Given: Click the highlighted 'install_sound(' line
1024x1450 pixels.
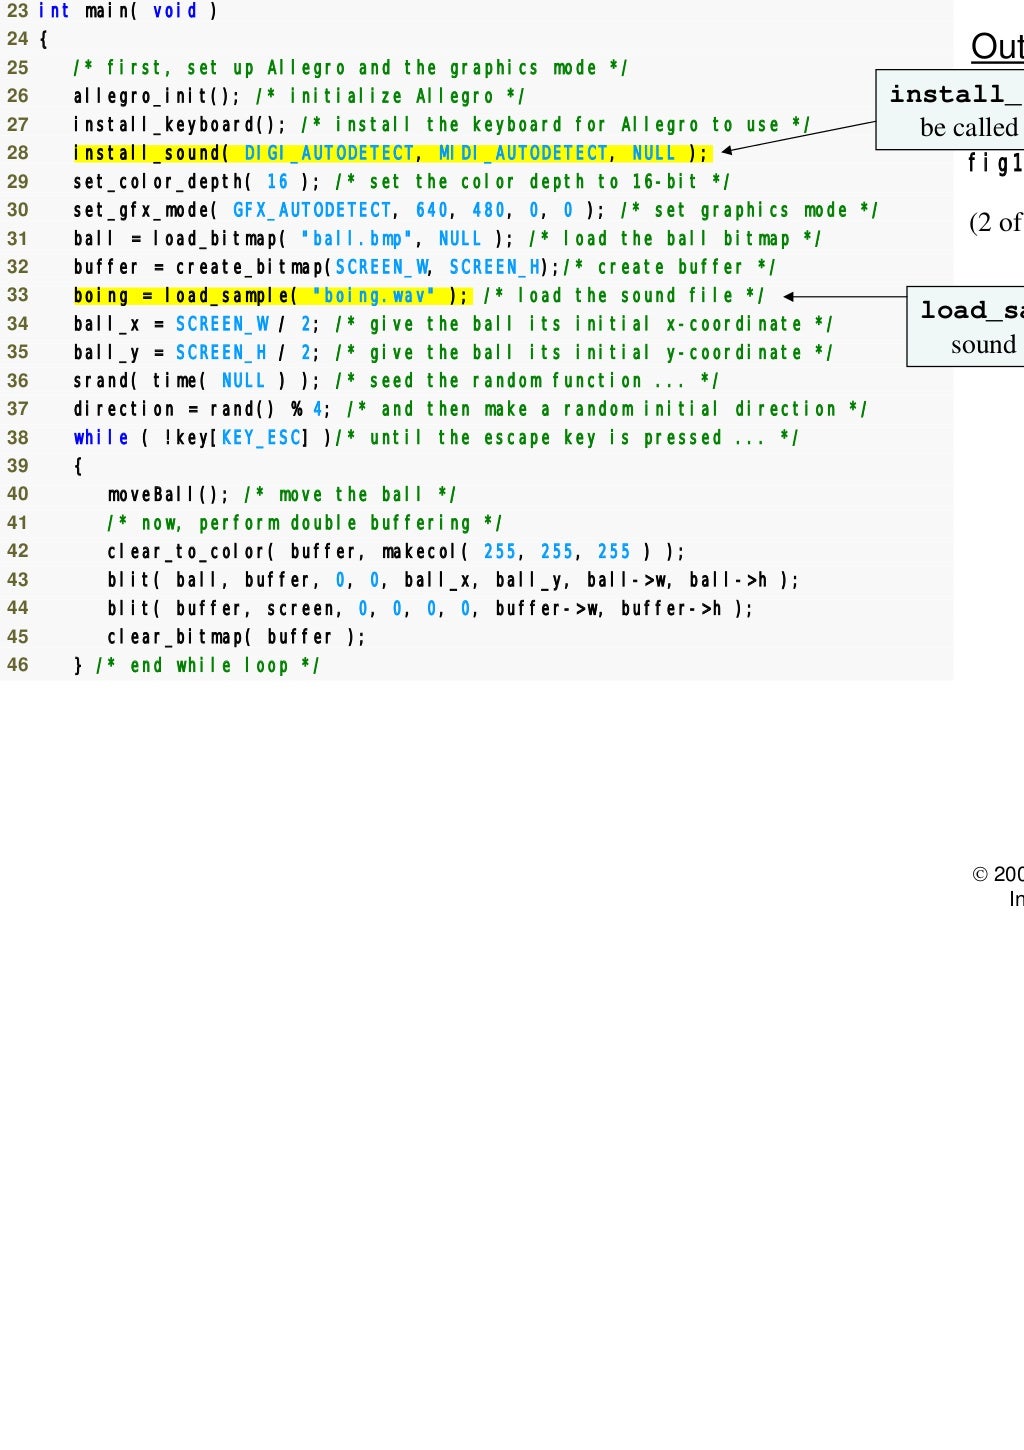Looking at the screenshot, I should (x=391, y=153).
